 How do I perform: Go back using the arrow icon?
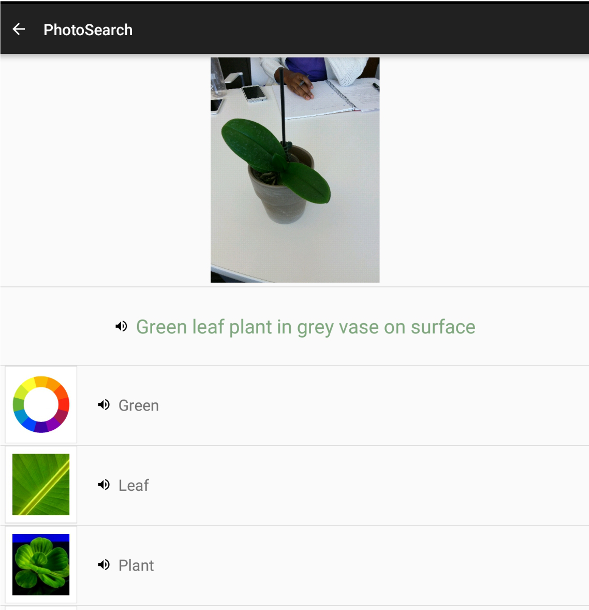pyautogui.click(x=19, y=29)
